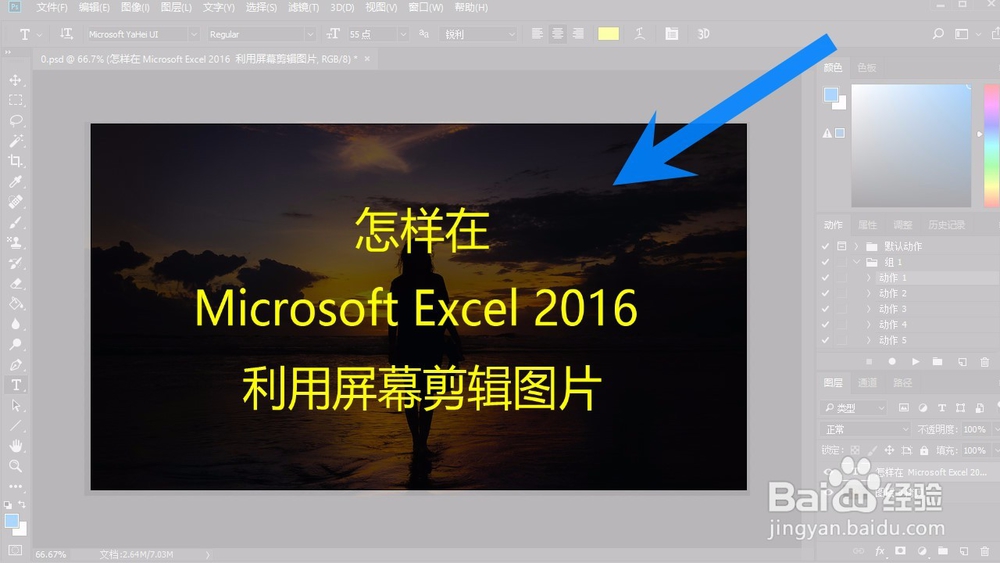
Task: Delete action using Actions panel trash icon
Action: 985,362
